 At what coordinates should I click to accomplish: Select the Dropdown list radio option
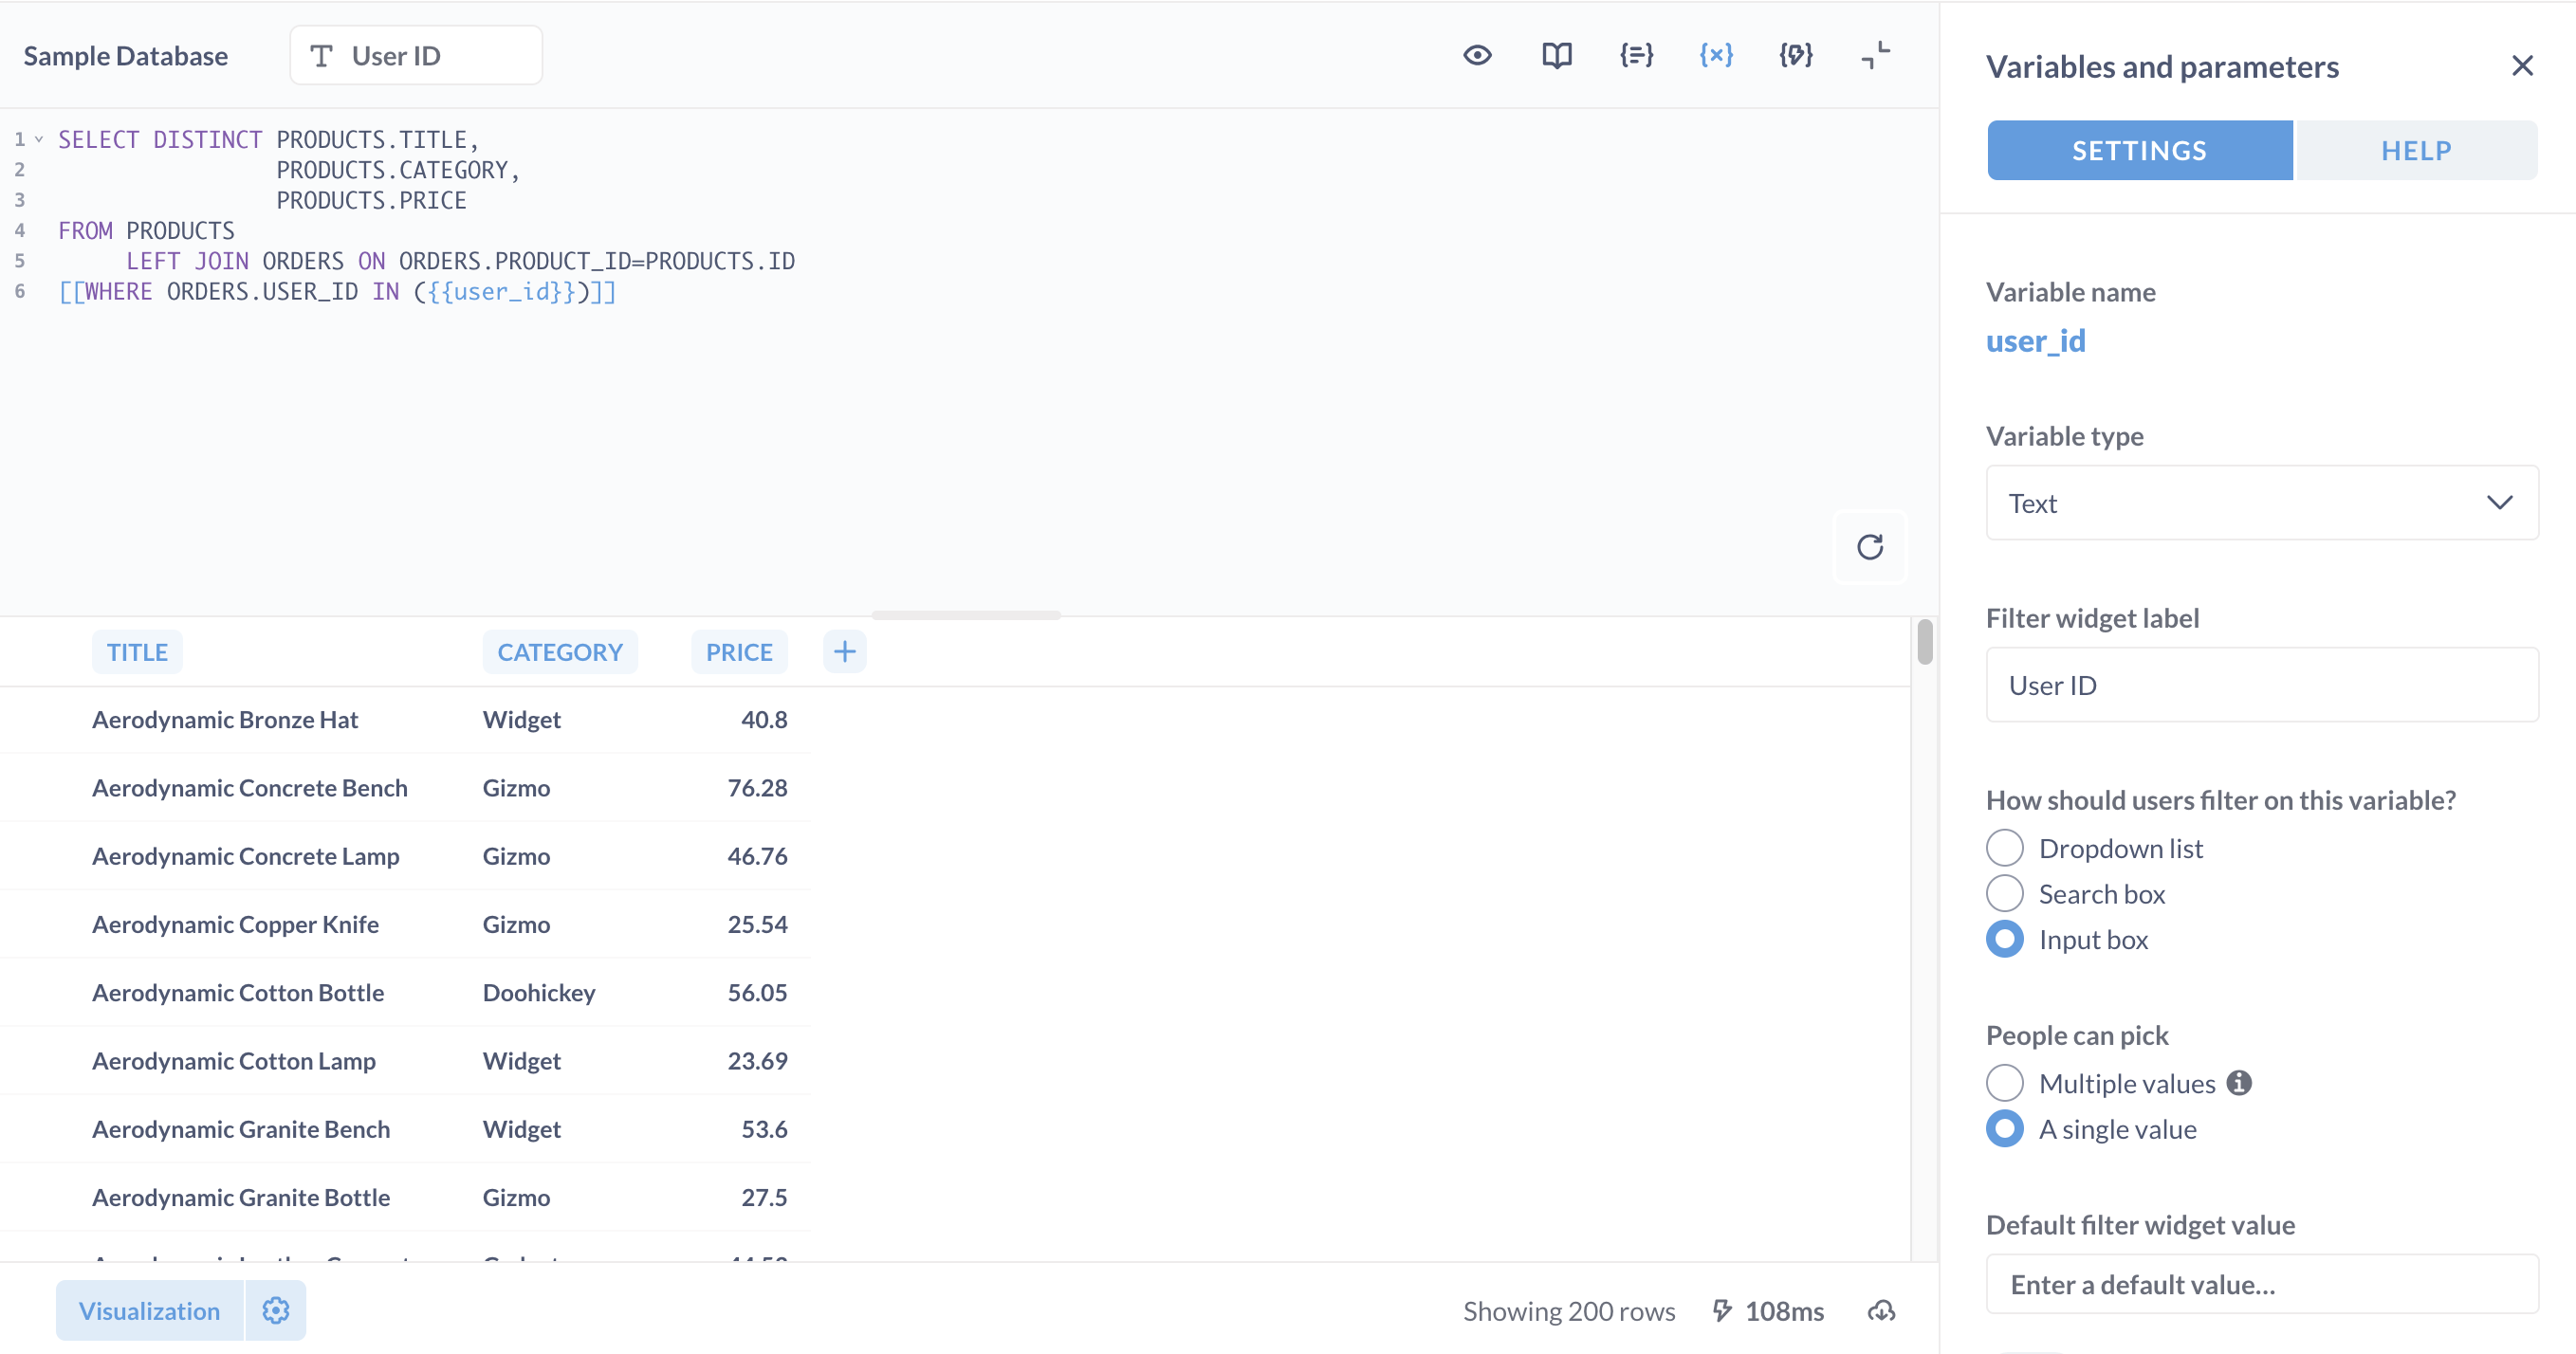(2005, 848)
